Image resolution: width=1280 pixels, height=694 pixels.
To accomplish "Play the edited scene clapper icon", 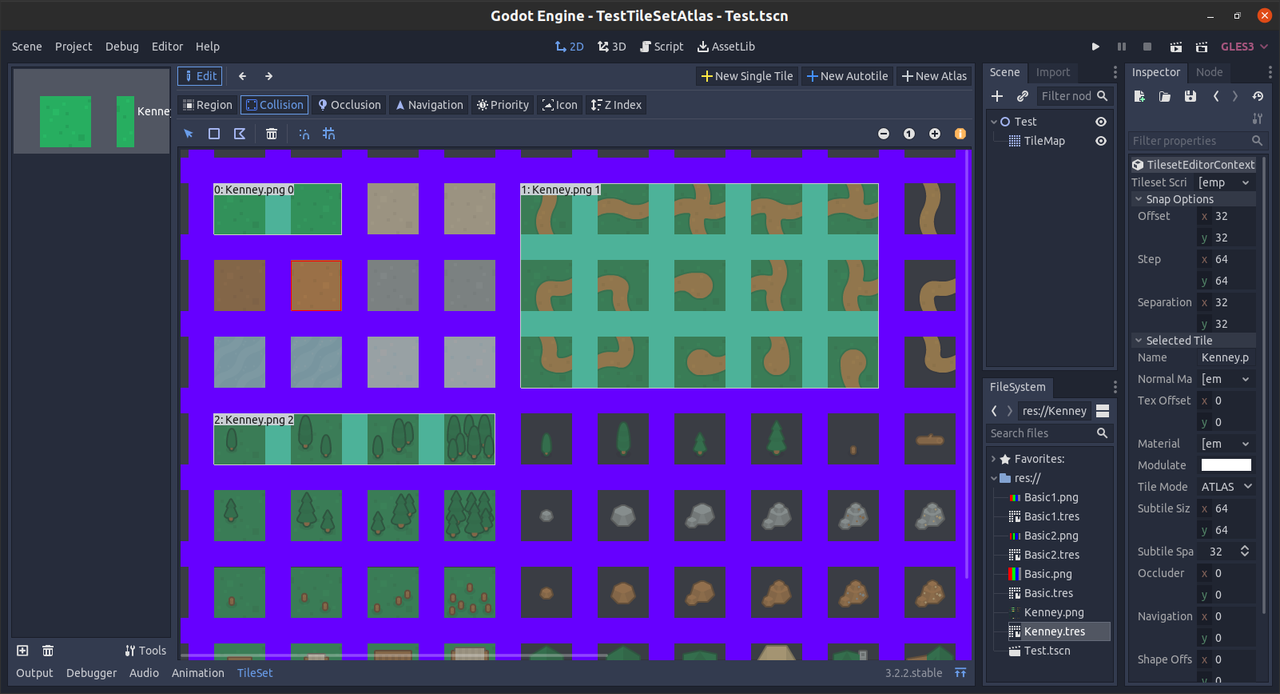I will (1176, 47).
